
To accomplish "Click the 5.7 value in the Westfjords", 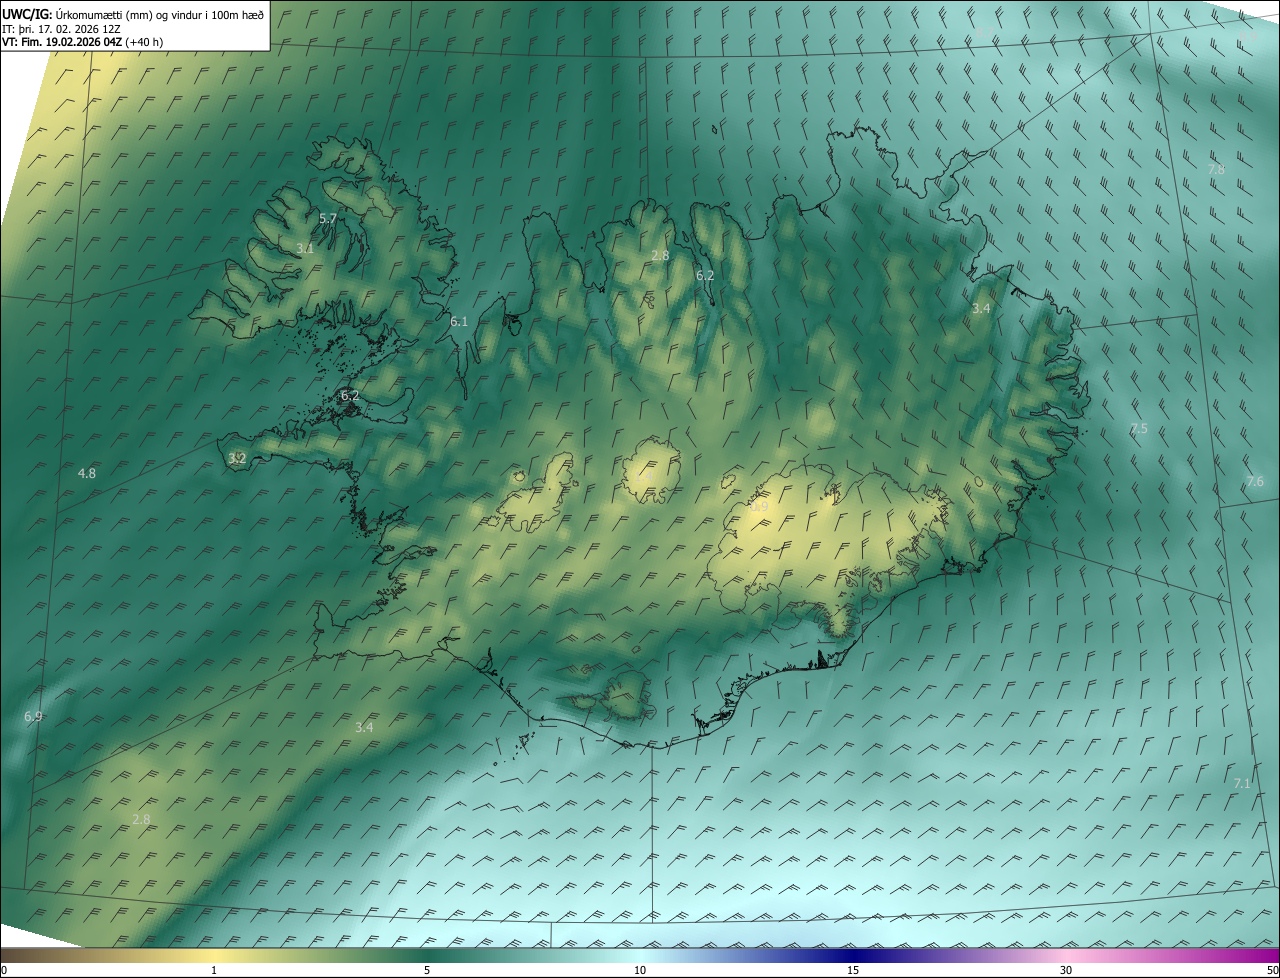I will (328, 218).
